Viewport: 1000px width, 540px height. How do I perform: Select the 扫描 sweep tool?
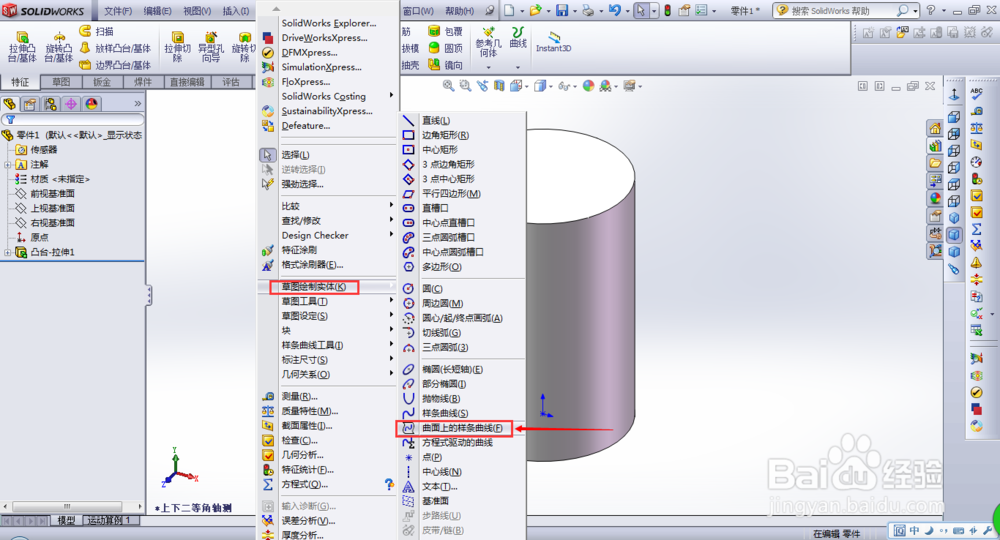[97, 31]
